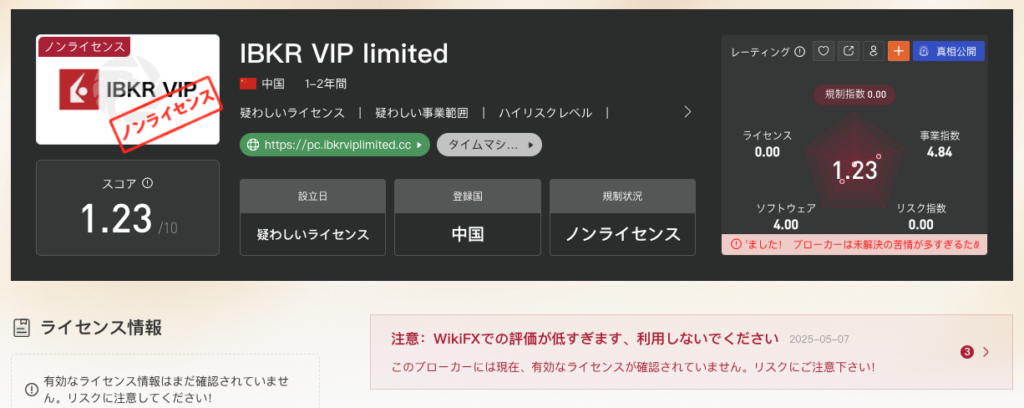Select the 疑わしいライセンス tag
Image resolution: width=1024 pixels, height=408 pixels.
click(x=293, y=112)
